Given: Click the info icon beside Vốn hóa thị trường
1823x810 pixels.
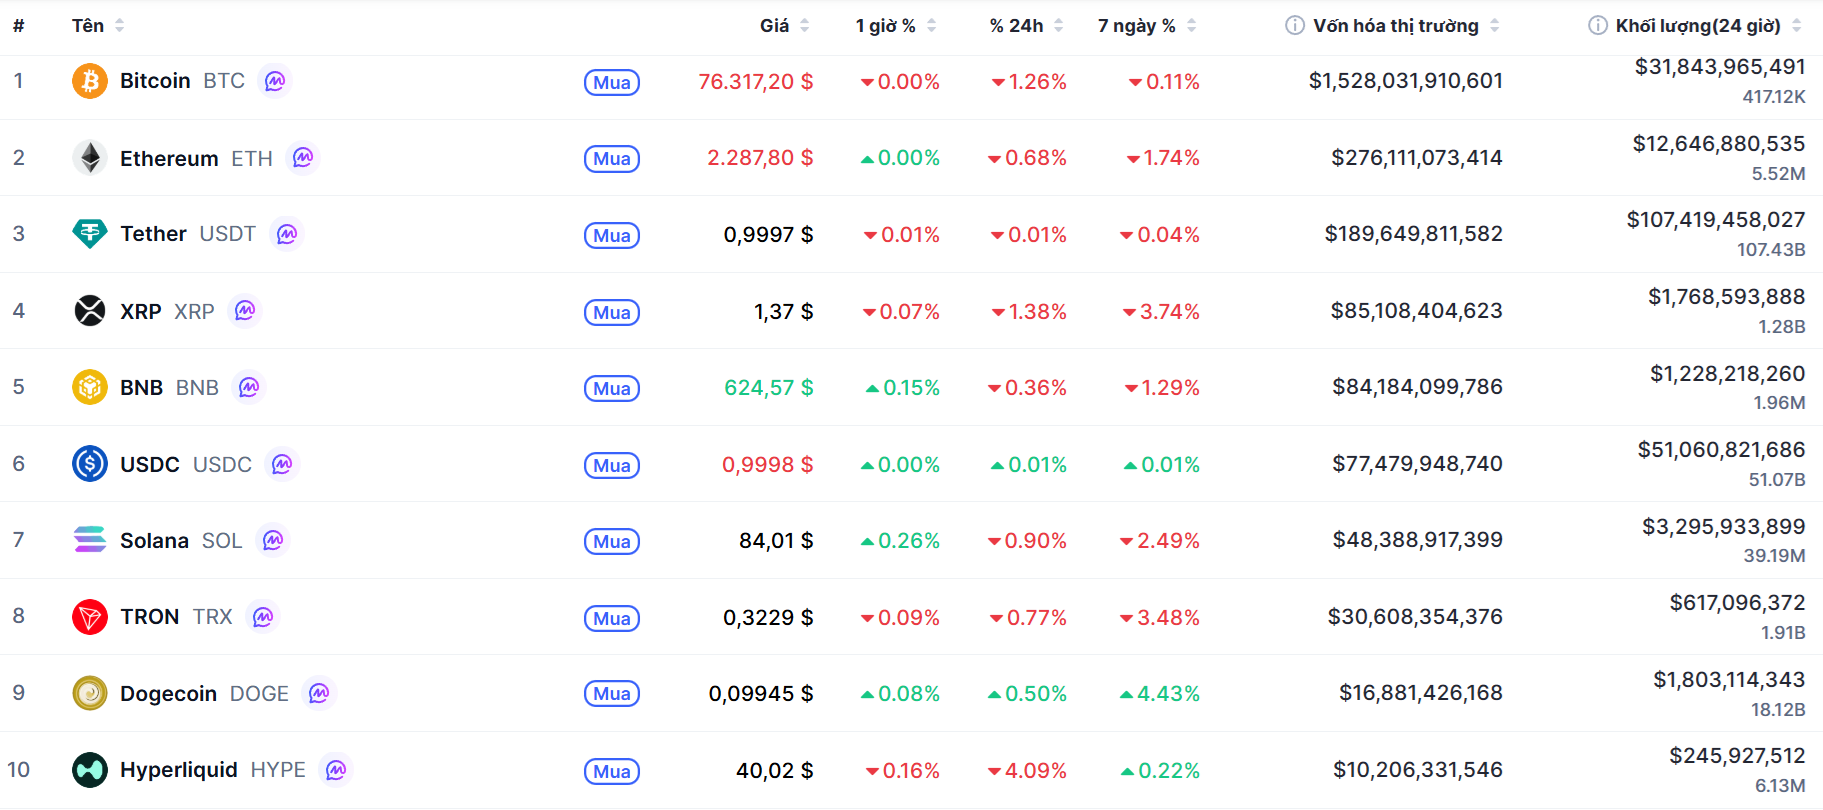Looking at the screenshot, I should pos(1295,25).
